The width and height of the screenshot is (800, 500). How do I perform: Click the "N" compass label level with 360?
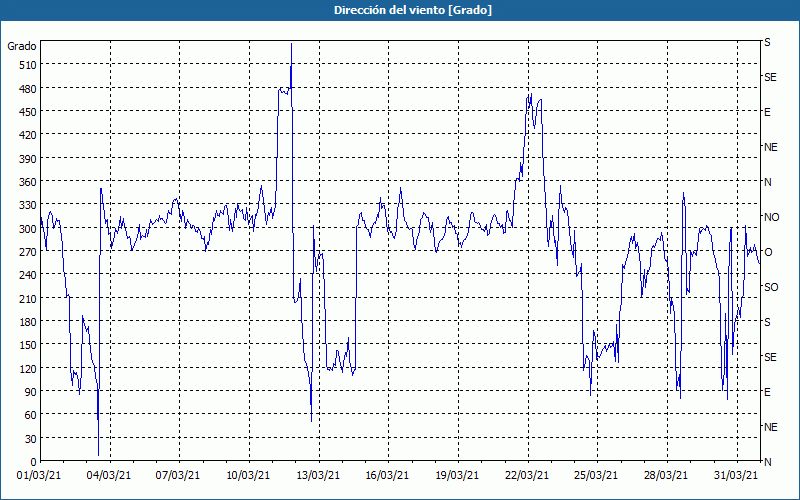768,182
